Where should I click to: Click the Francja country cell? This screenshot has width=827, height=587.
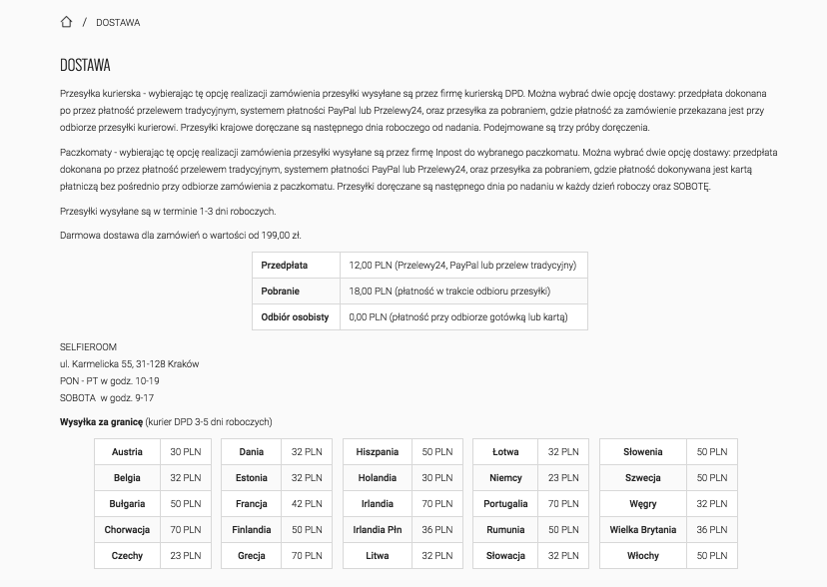251,504
